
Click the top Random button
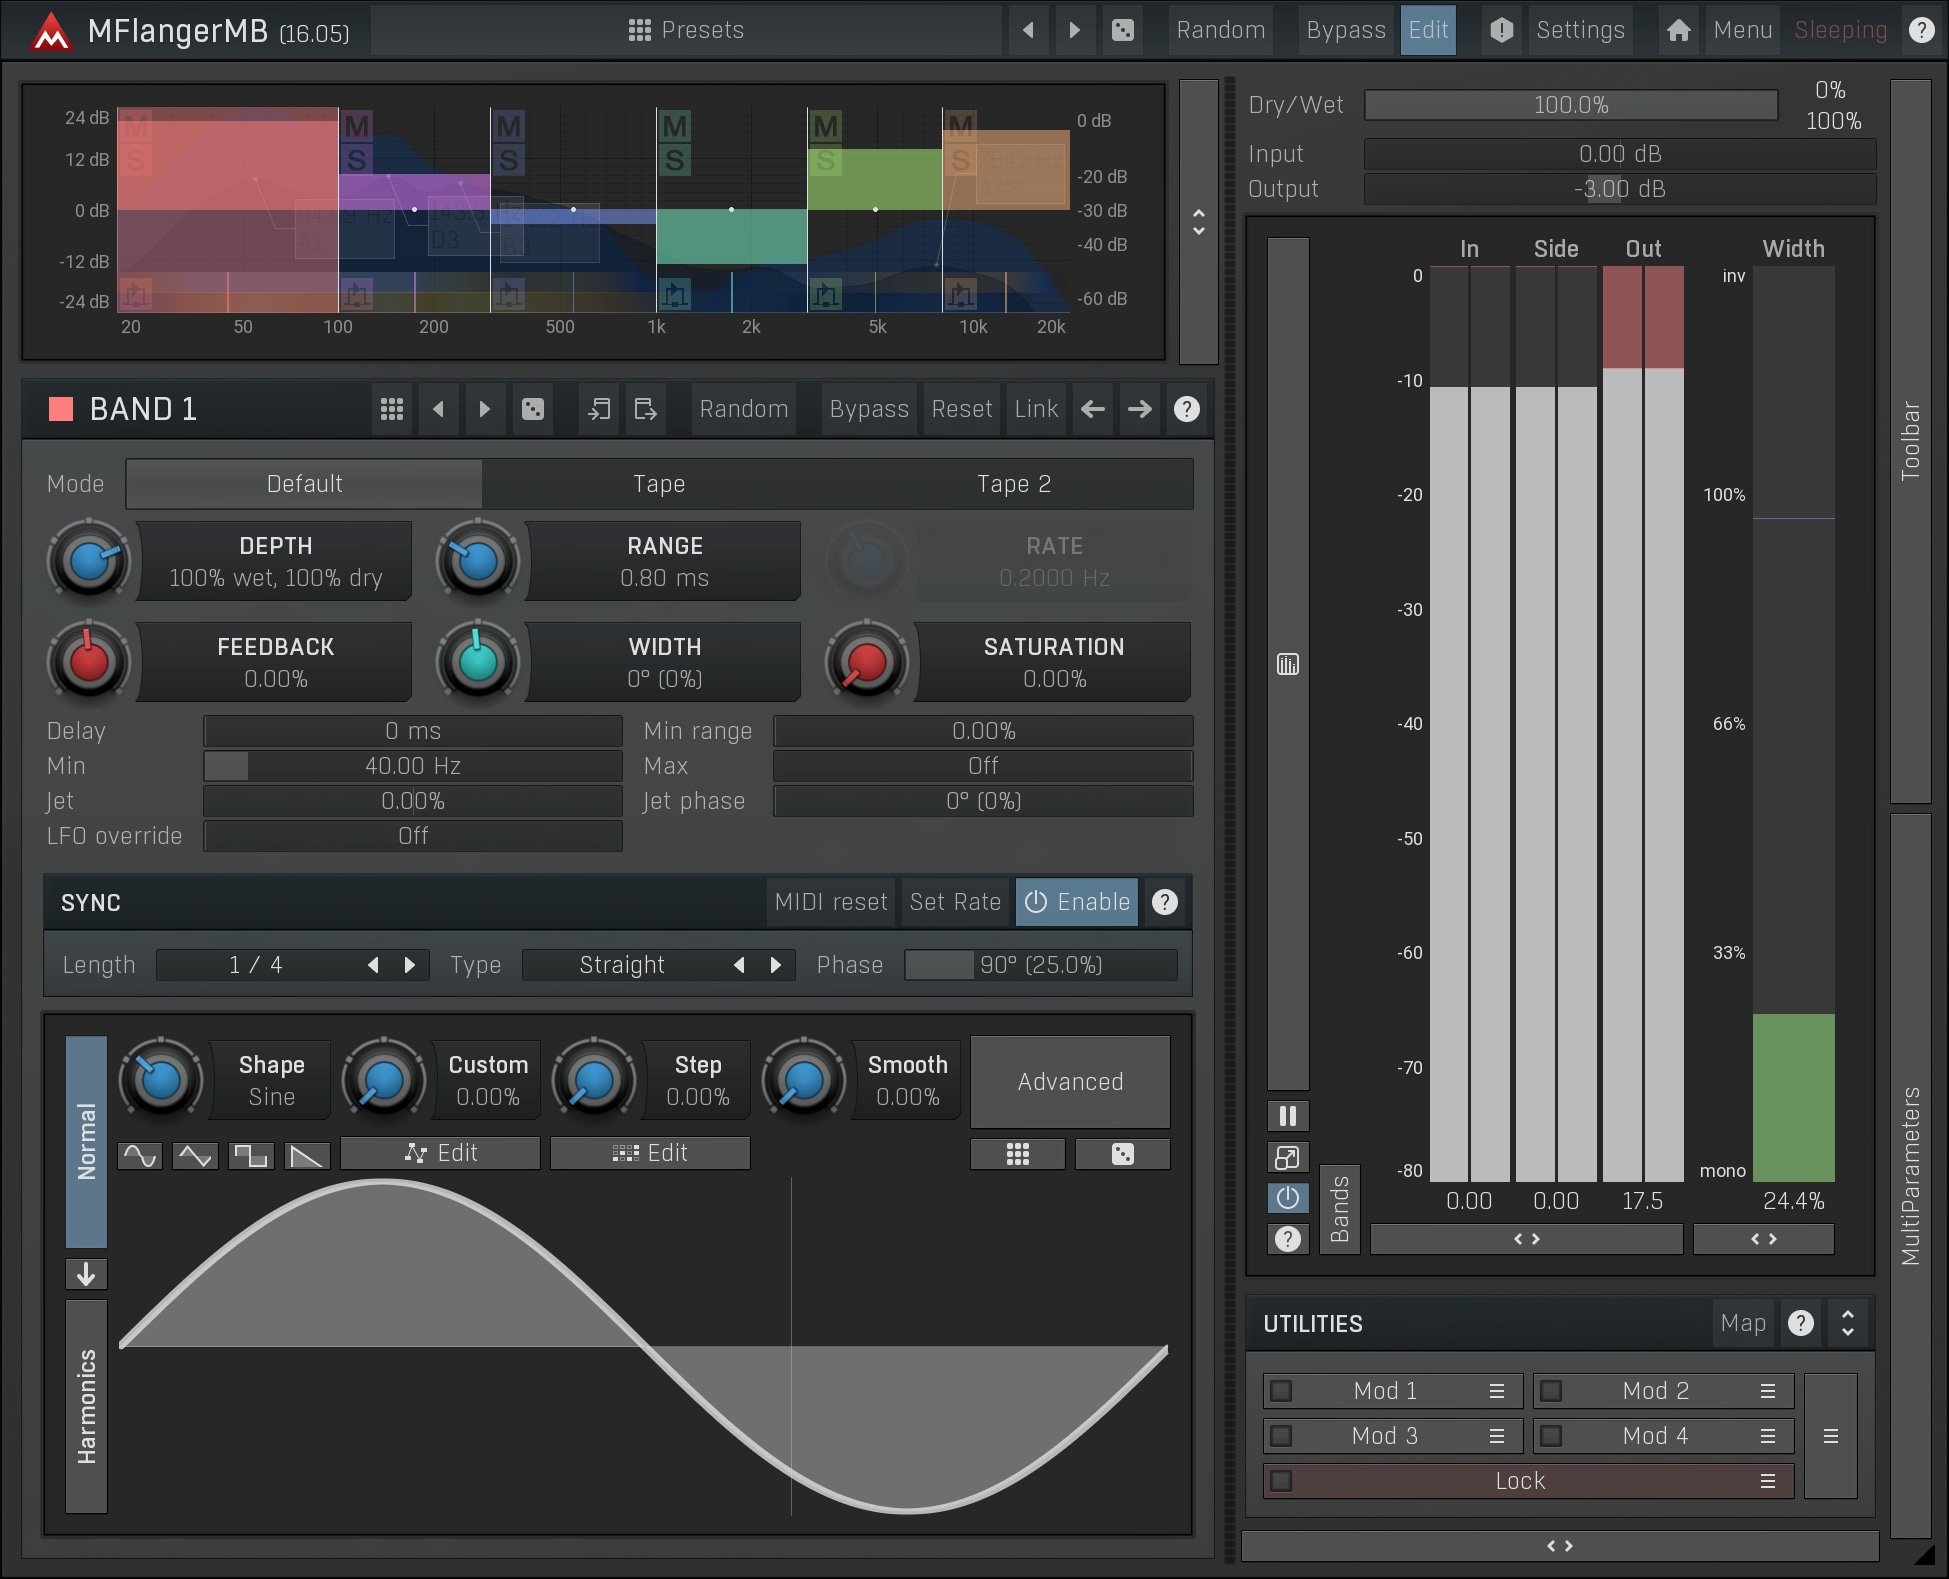pos(1221,30)
